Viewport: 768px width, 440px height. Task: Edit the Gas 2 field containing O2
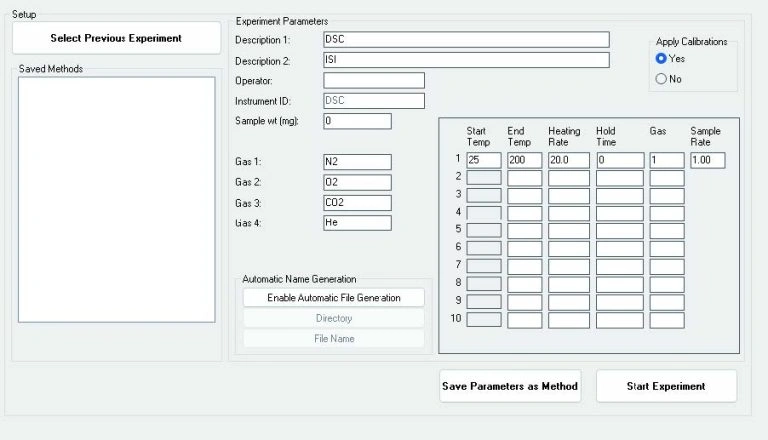point(357,183)
